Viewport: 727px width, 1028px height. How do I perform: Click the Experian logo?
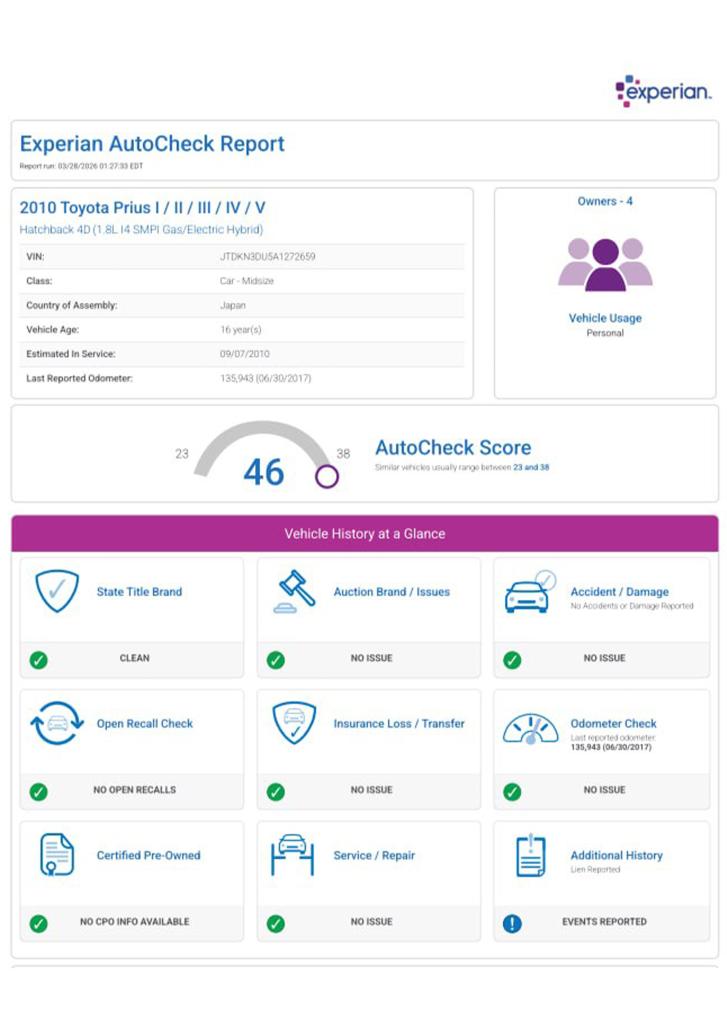[x=663, y=91]
